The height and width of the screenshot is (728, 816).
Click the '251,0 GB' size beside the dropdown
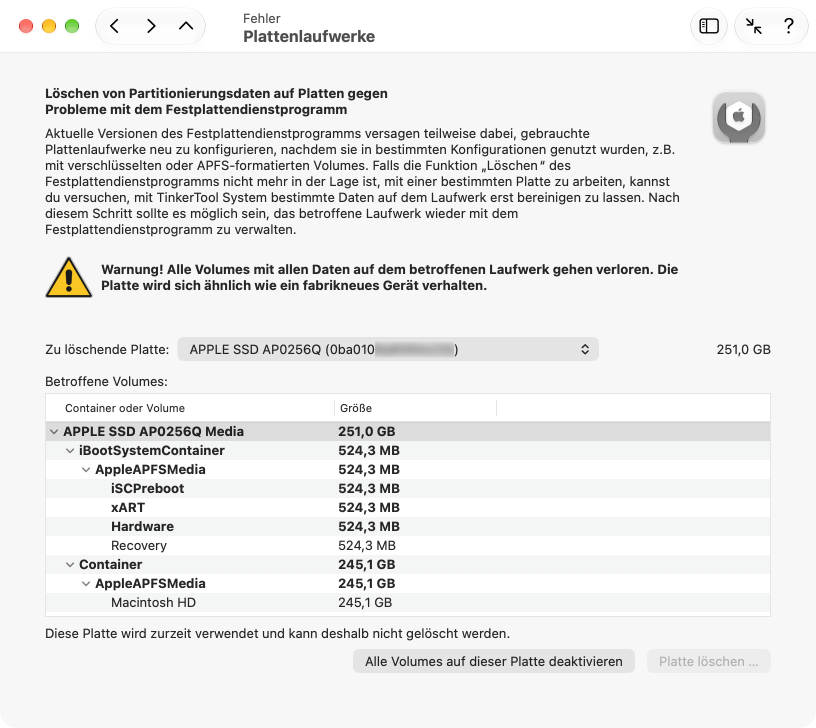743,350
